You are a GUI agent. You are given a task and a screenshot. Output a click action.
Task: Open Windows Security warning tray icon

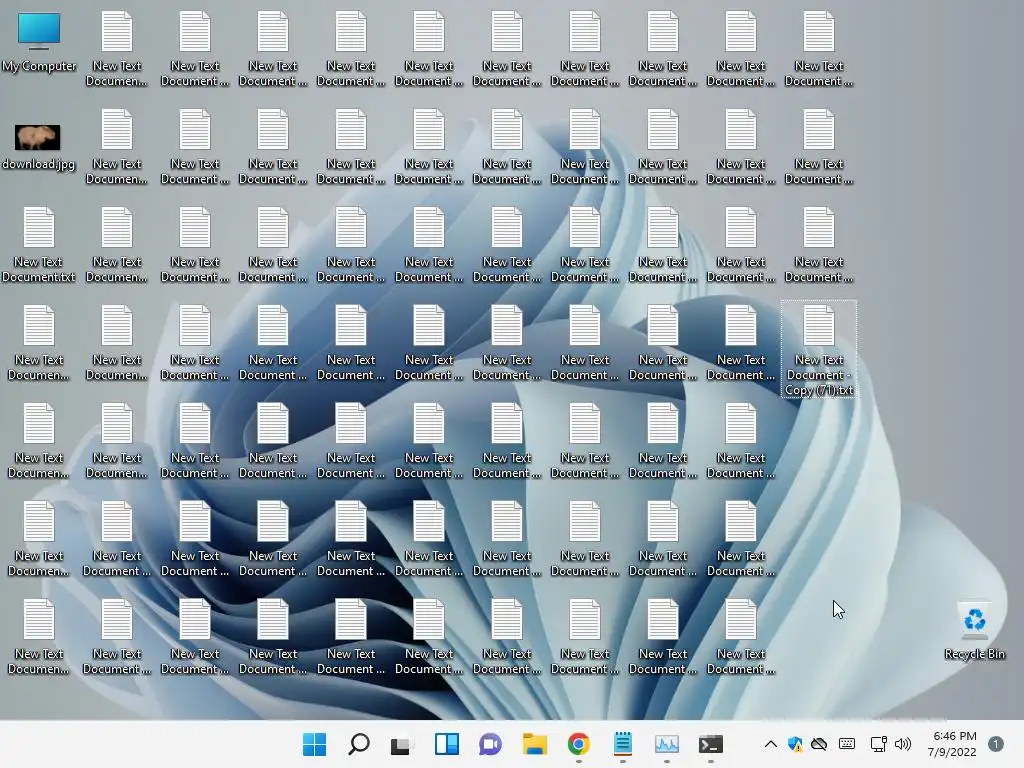tap(795, 744)
